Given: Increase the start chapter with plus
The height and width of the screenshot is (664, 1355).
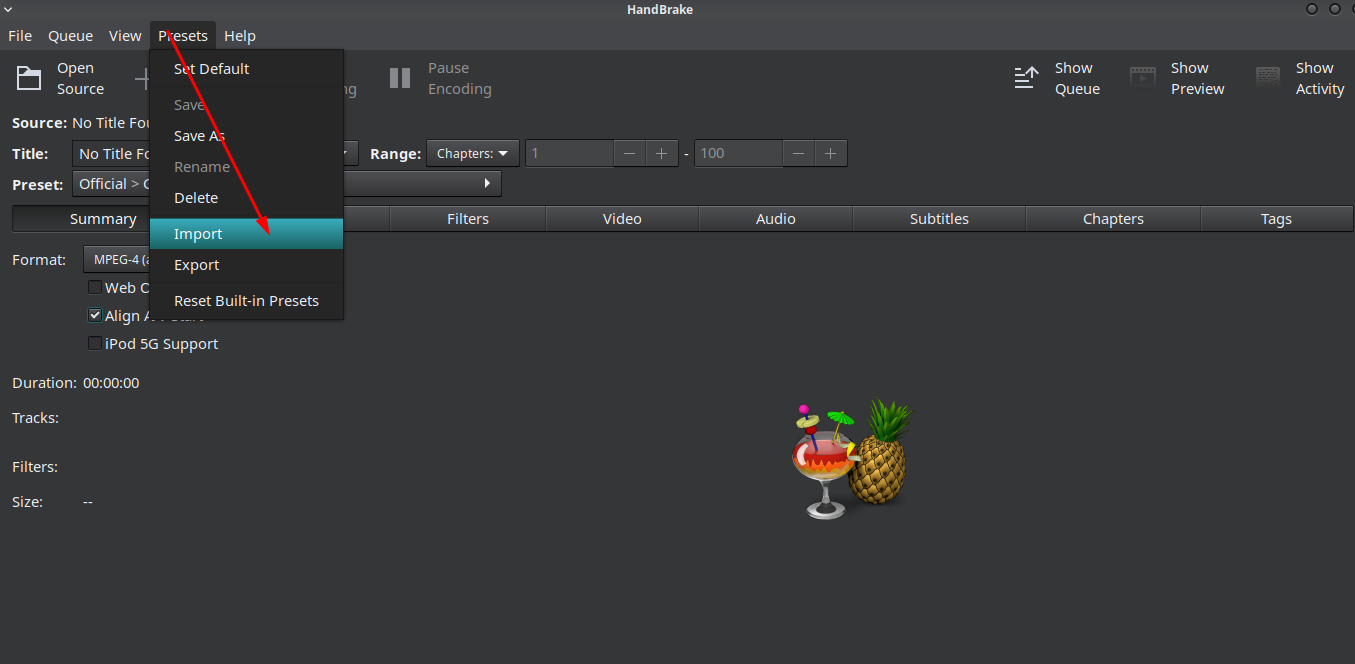Looking at the screenshot, I should click(x=661, y=153).
